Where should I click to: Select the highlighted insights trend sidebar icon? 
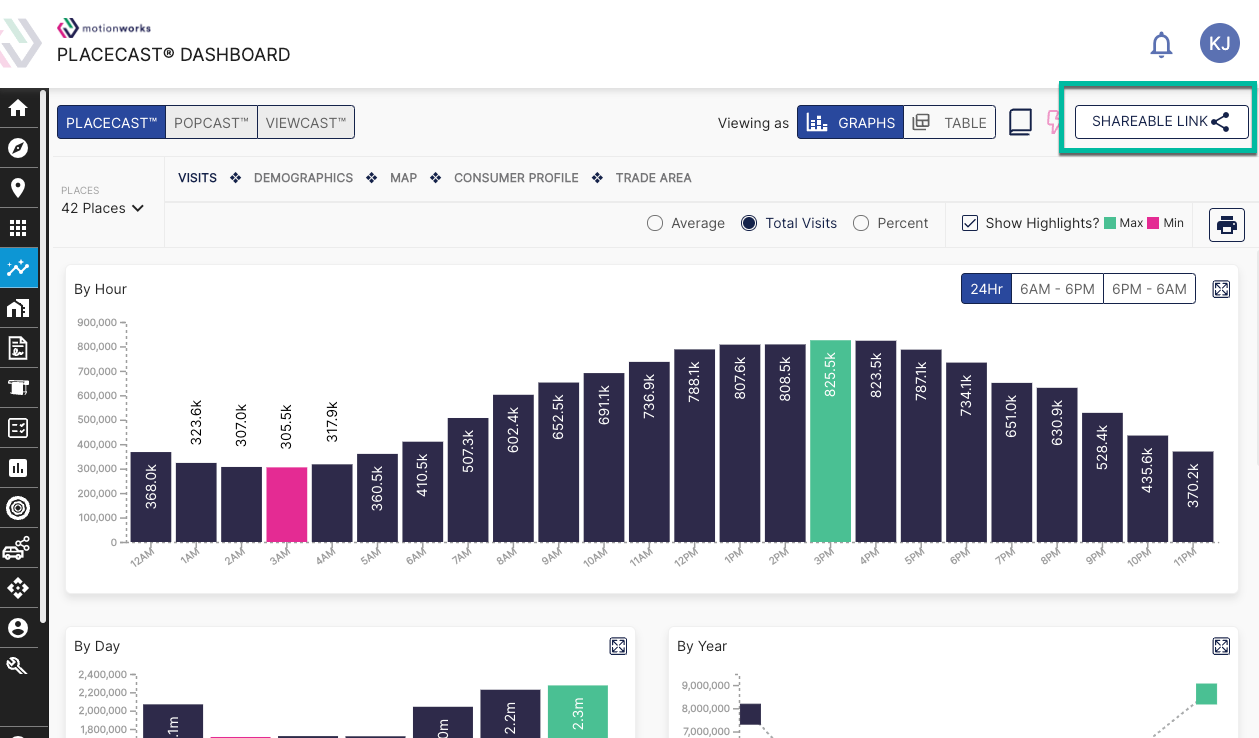click(x=18, y=268)
